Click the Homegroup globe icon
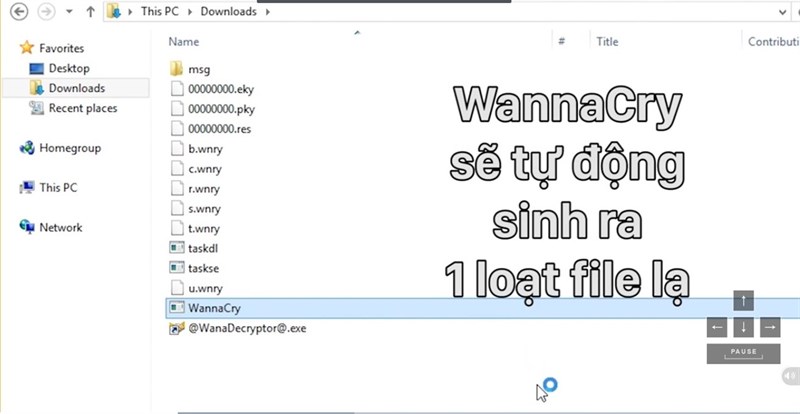Image resolution: width=800 pixels, height=414 pixels. (27, 148)
